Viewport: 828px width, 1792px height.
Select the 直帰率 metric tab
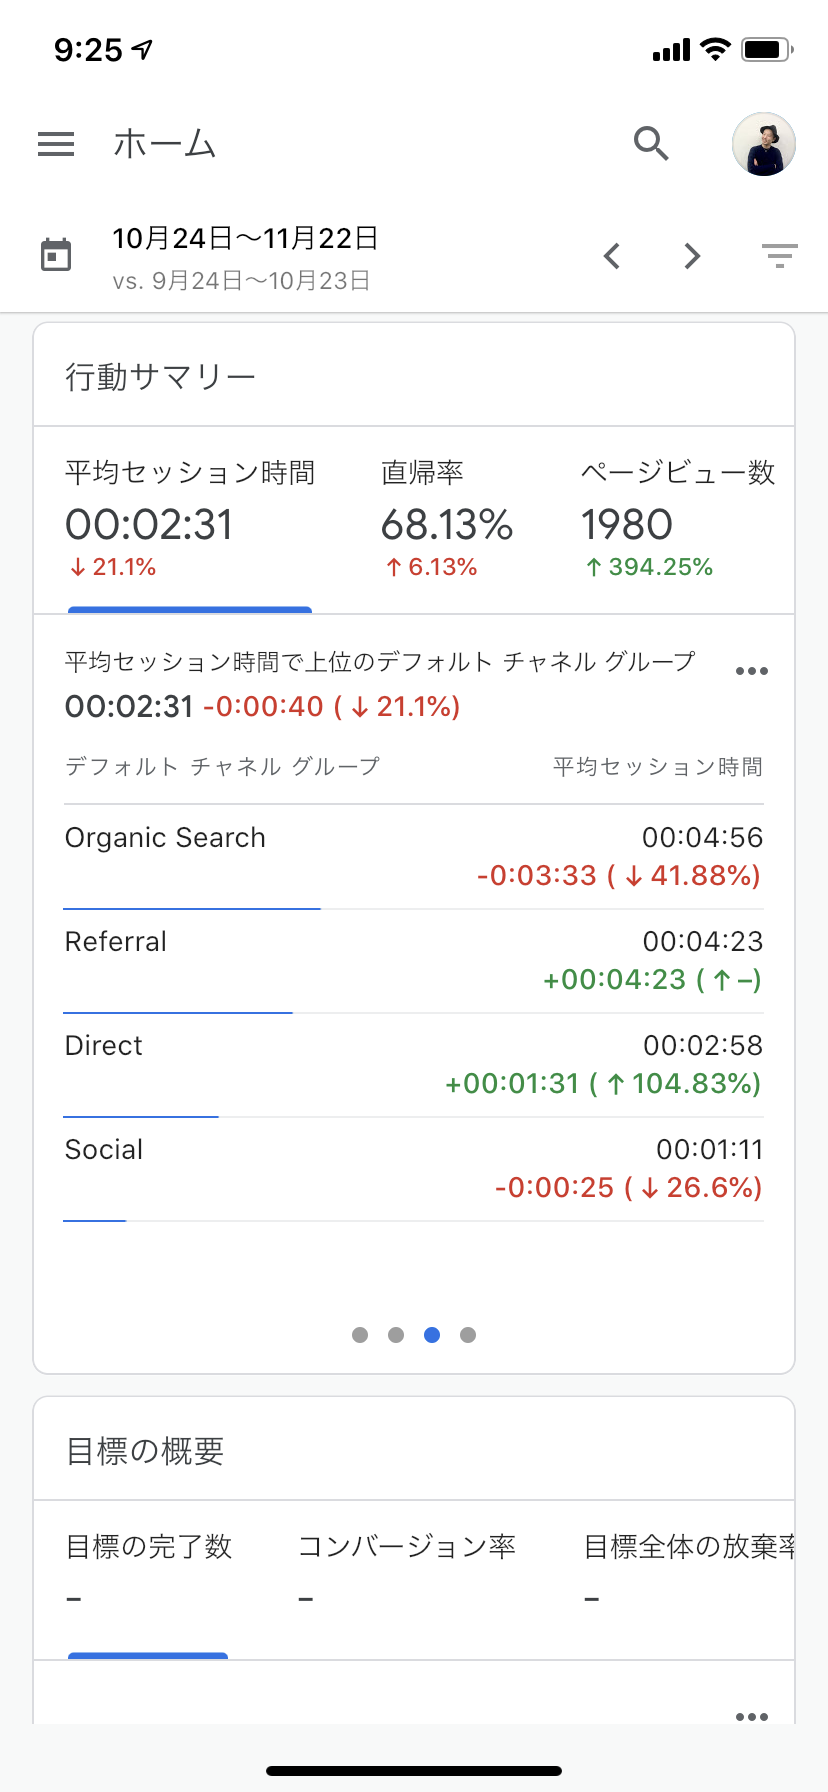coord(446,520)
